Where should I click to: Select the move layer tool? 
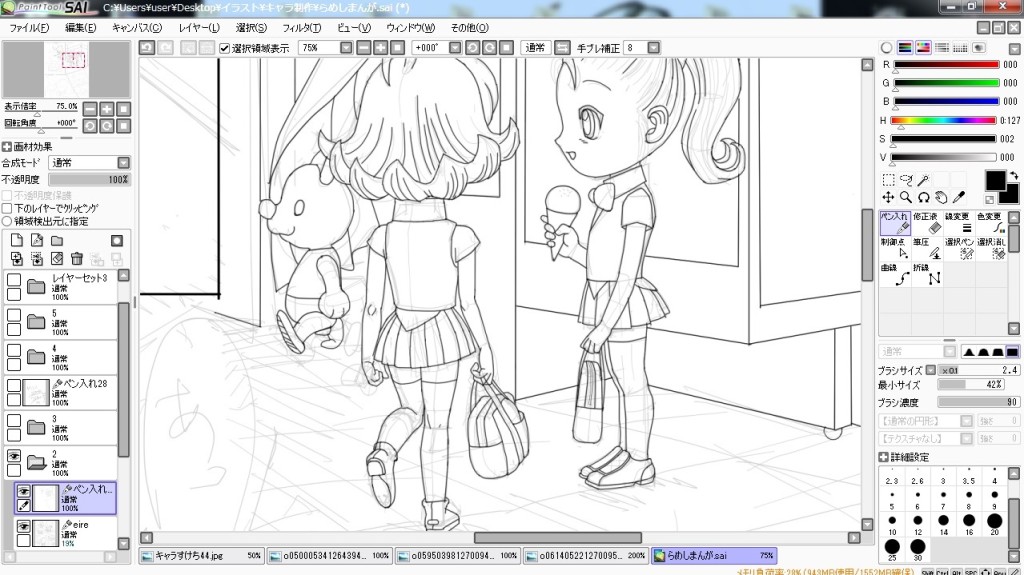[x=888, y=197]
